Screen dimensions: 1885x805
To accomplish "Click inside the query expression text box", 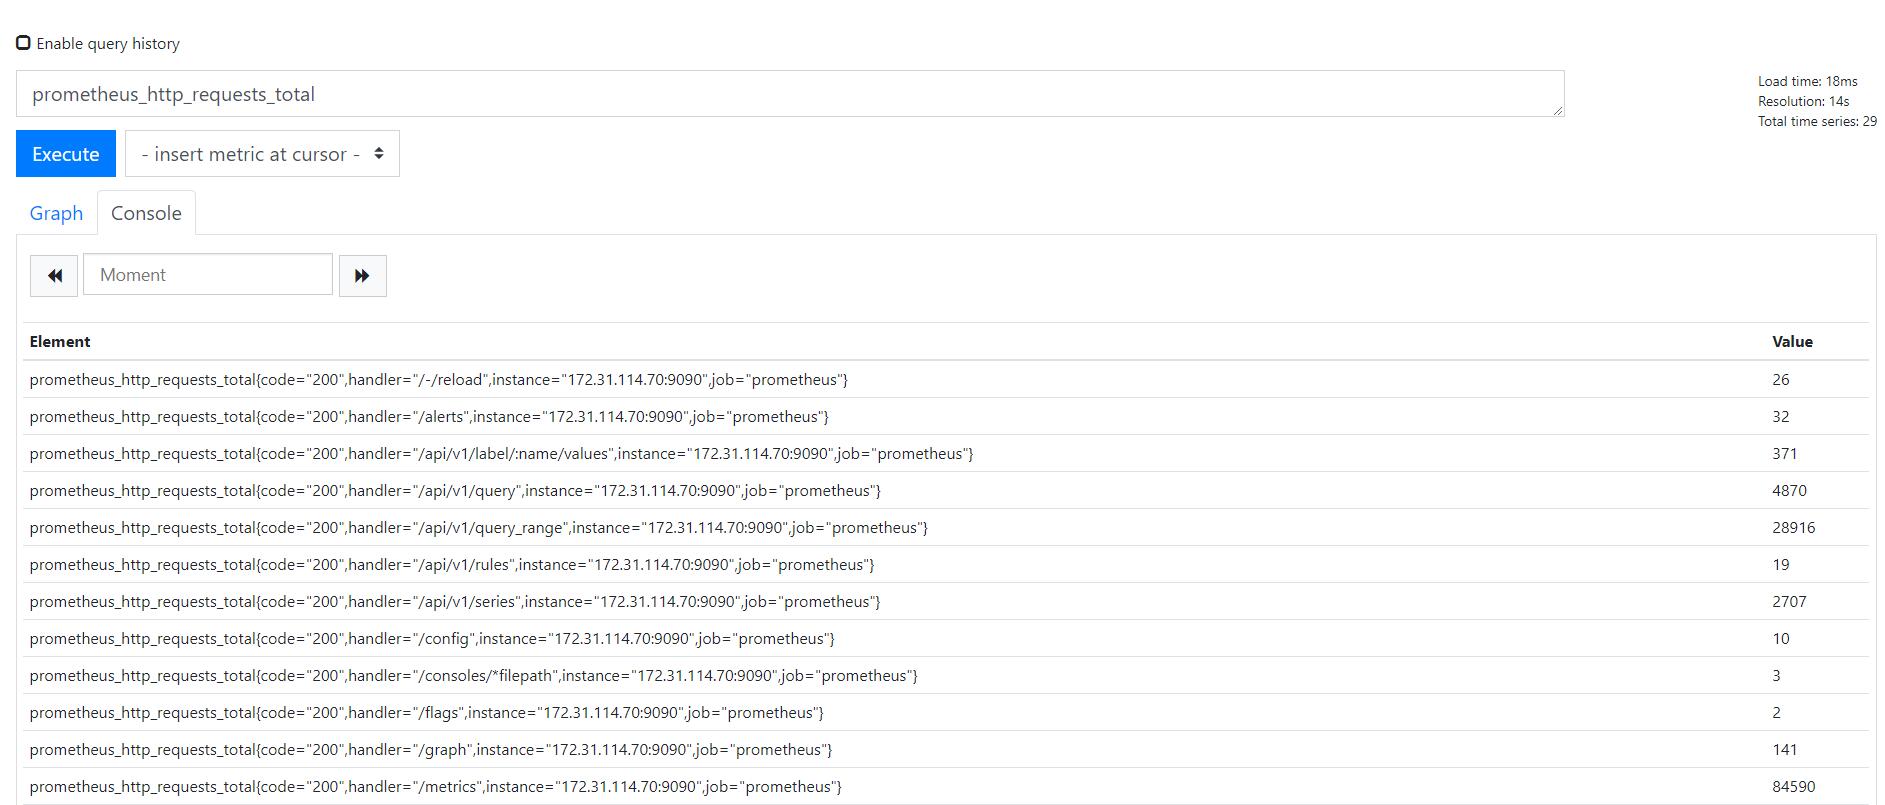I will 790,94.
